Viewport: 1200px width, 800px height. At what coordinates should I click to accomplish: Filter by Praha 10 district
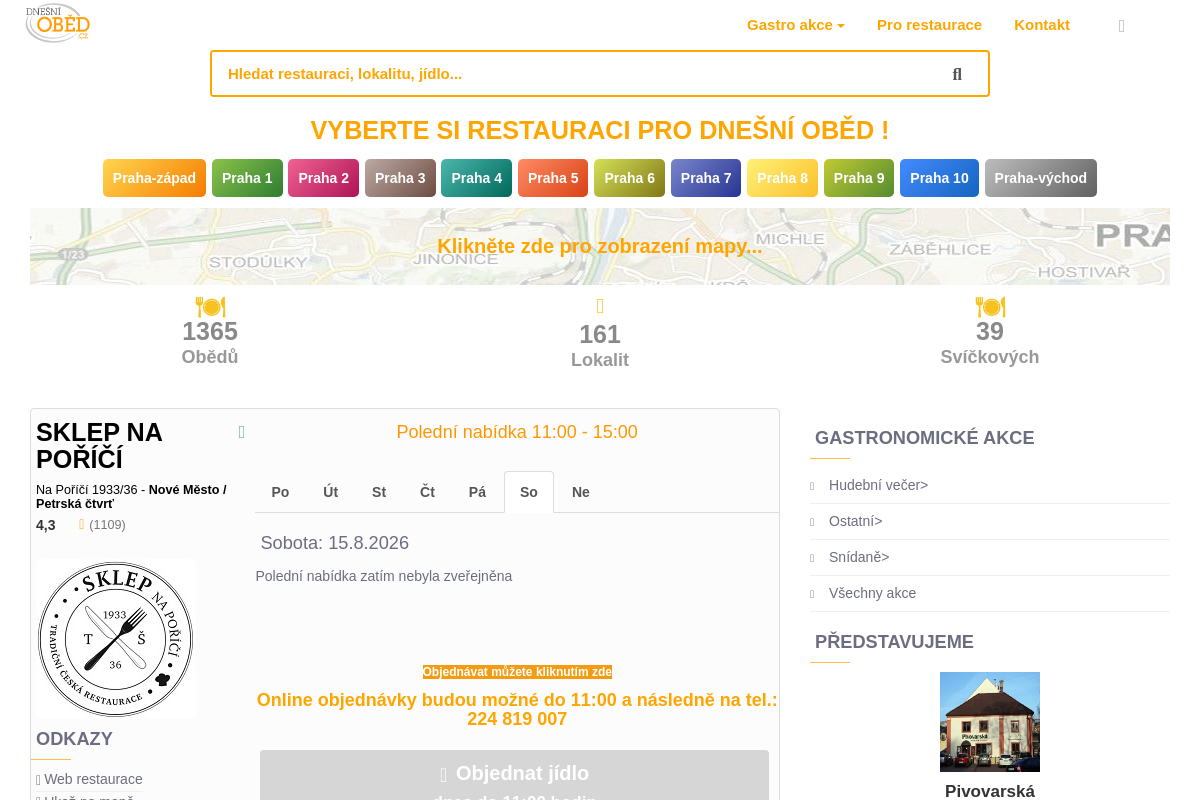coord(939,178)
